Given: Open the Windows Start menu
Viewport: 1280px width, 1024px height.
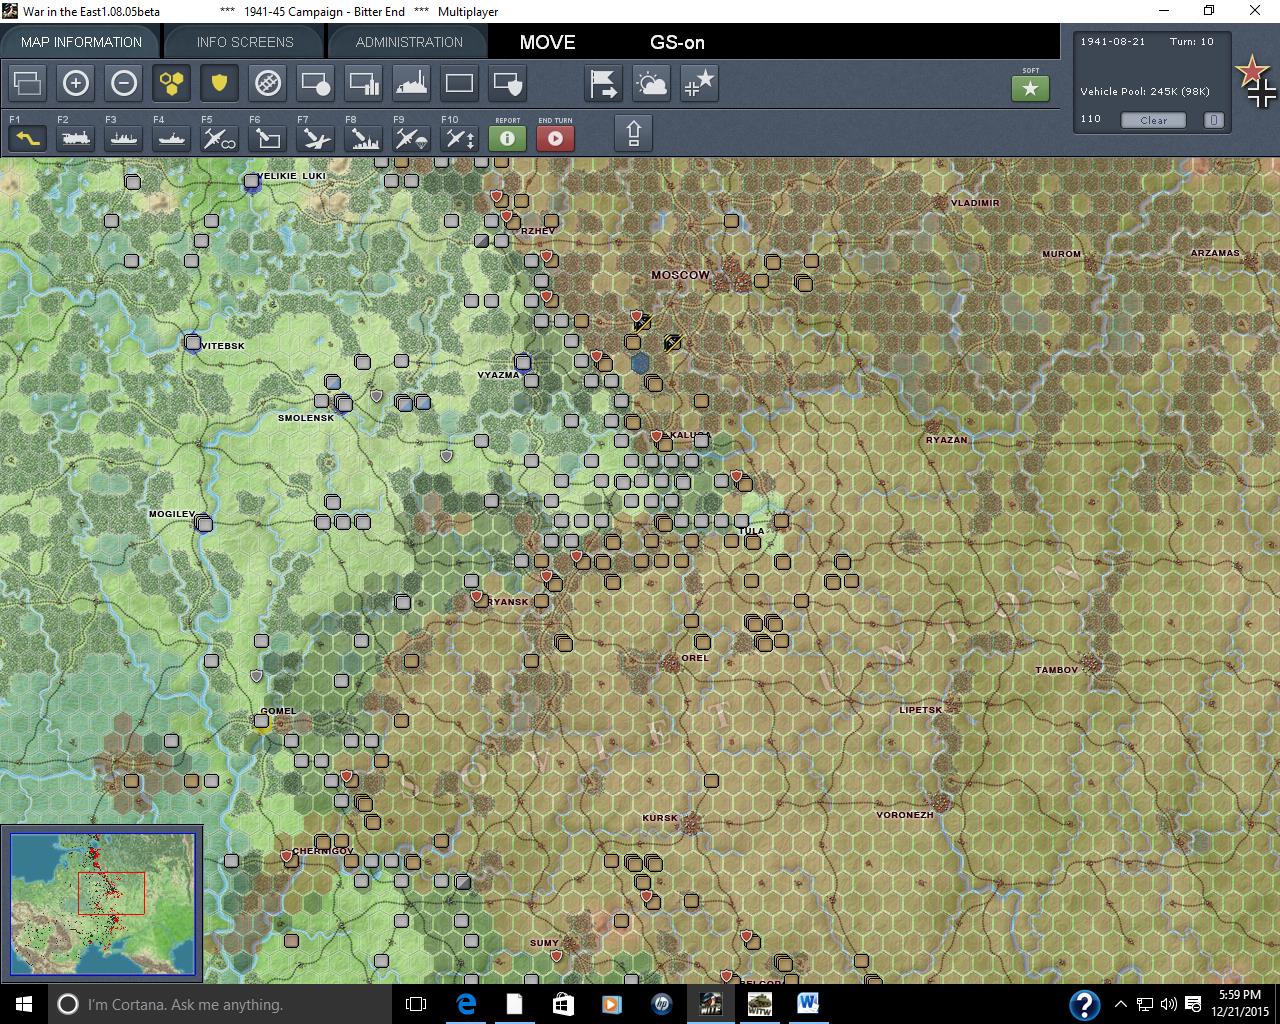Looking at the screenshot, I should 24,1004.
